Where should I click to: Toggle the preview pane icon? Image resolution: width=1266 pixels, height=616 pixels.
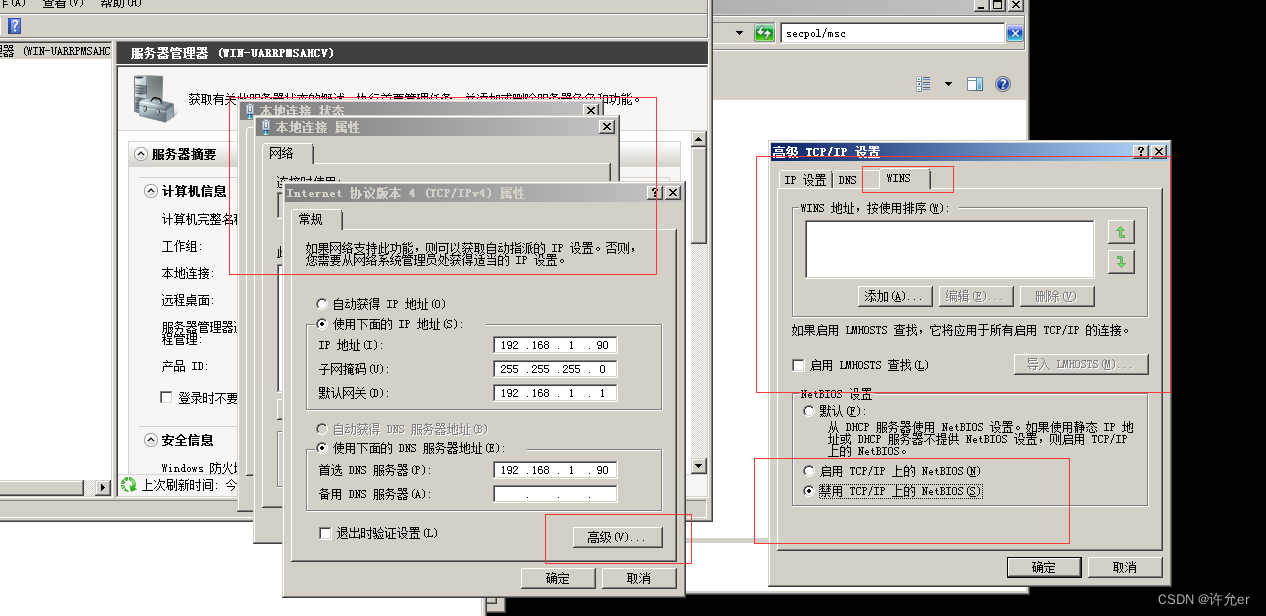click(975, 84)
